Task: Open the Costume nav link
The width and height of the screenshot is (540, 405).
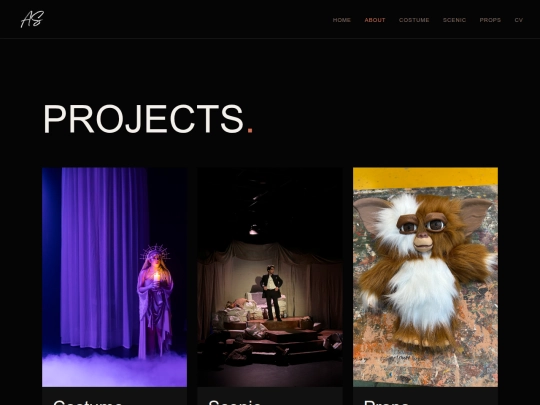Action: [414, 20]
